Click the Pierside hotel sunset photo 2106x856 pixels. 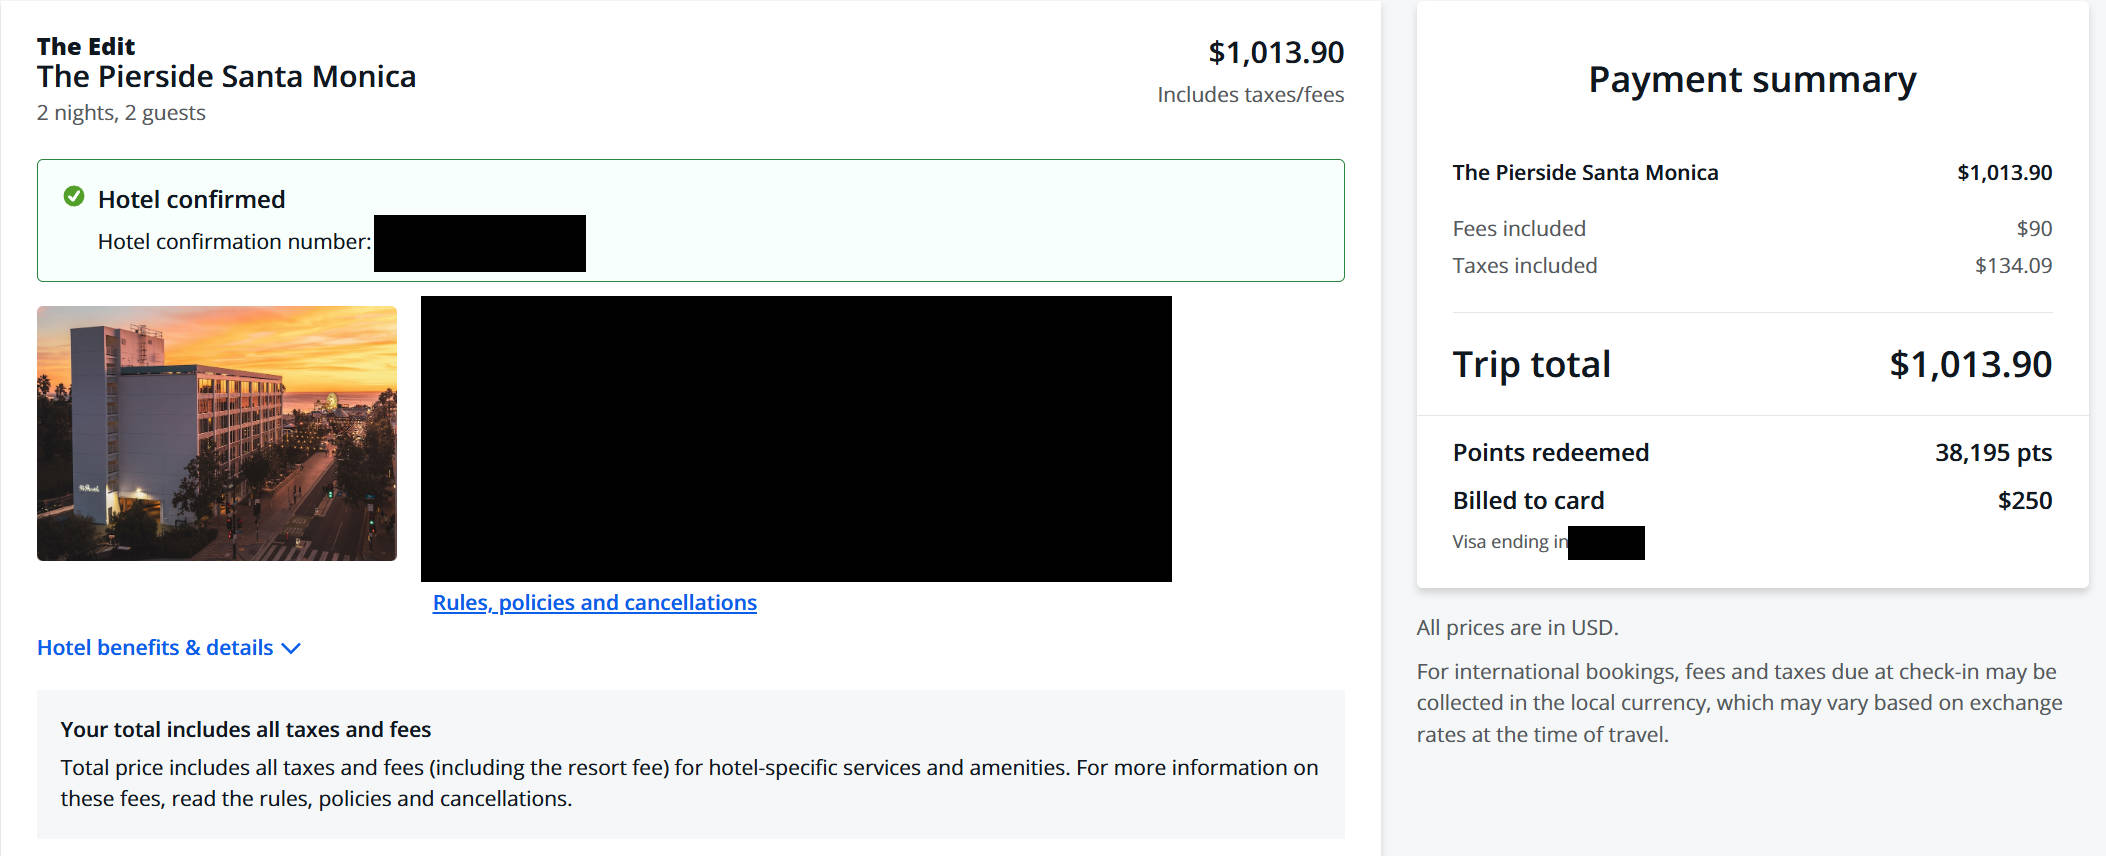[217, 433]
